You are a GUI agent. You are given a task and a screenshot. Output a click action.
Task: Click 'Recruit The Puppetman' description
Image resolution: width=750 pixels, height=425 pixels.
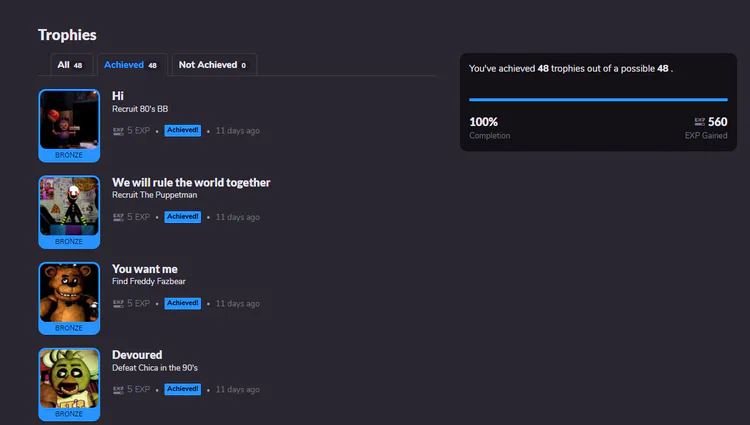(154, 195)
